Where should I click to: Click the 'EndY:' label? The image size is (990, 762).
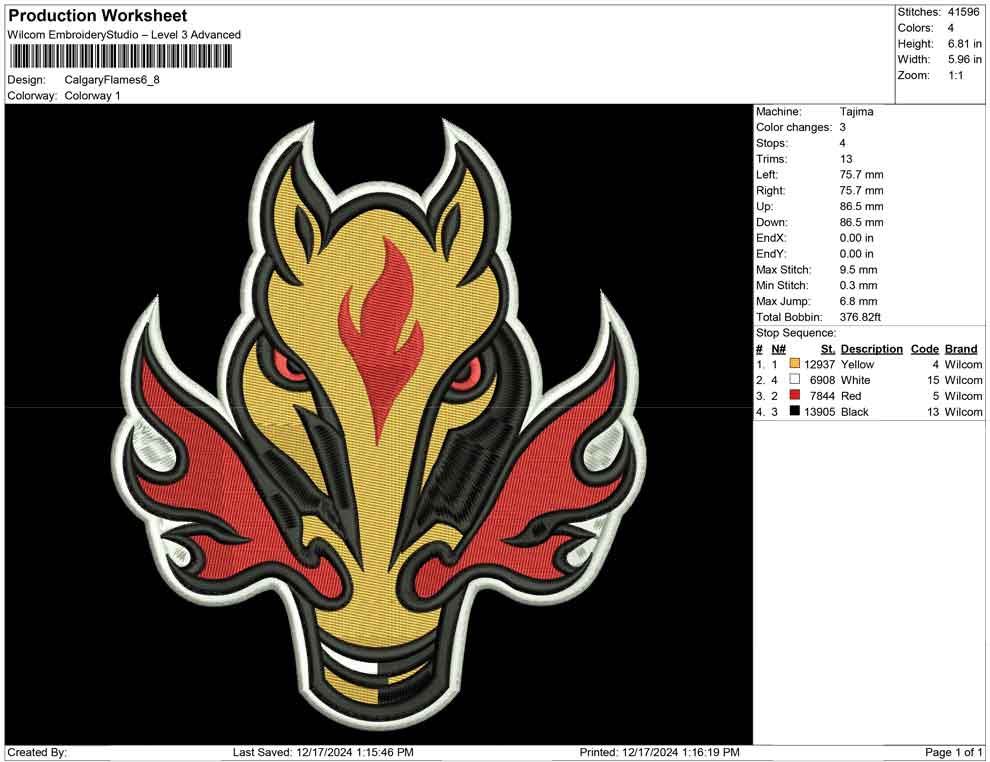coord(771,253)
